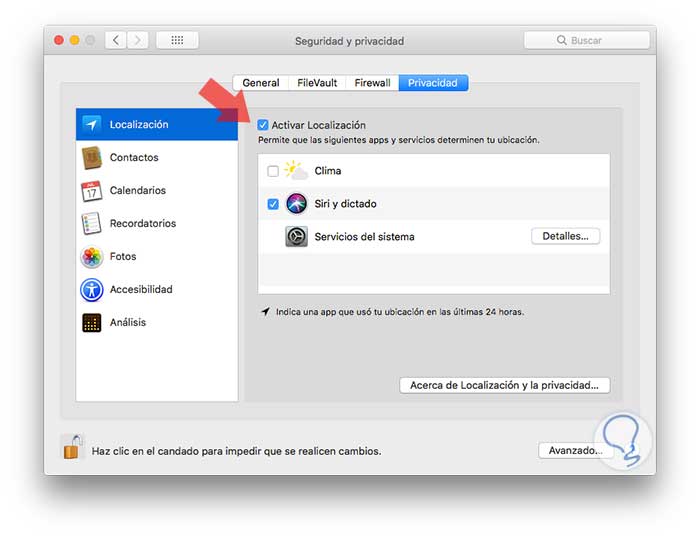Viewport: 700px width, 538px height.
Task: Click into the Buscar search field
Action: [x=587, y=40]
